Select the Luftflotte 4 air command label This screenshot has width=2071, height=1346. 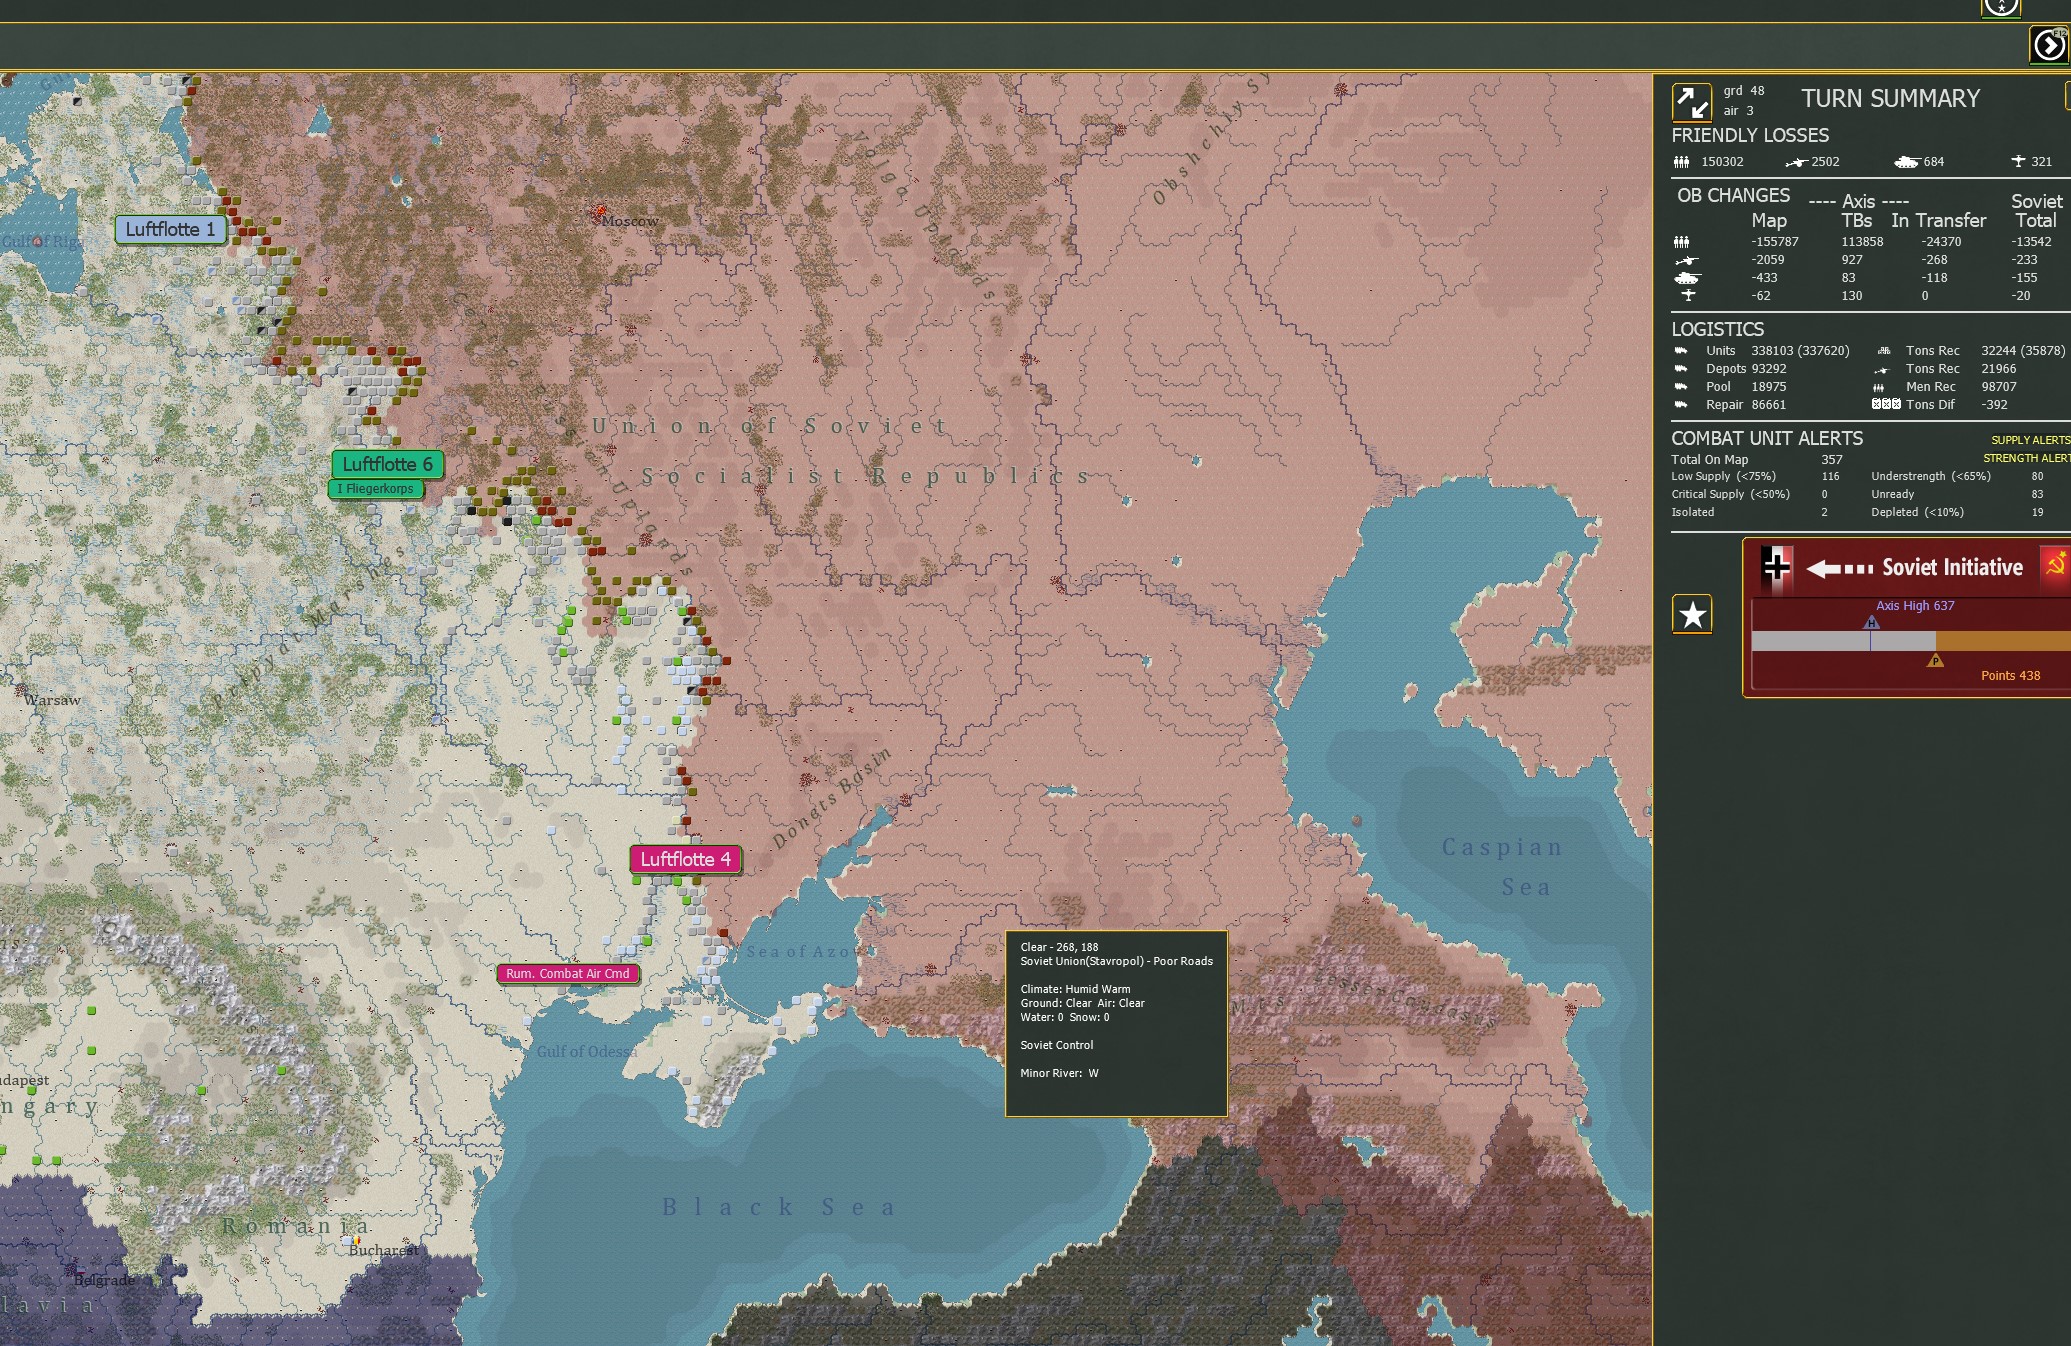coord(685,859)
